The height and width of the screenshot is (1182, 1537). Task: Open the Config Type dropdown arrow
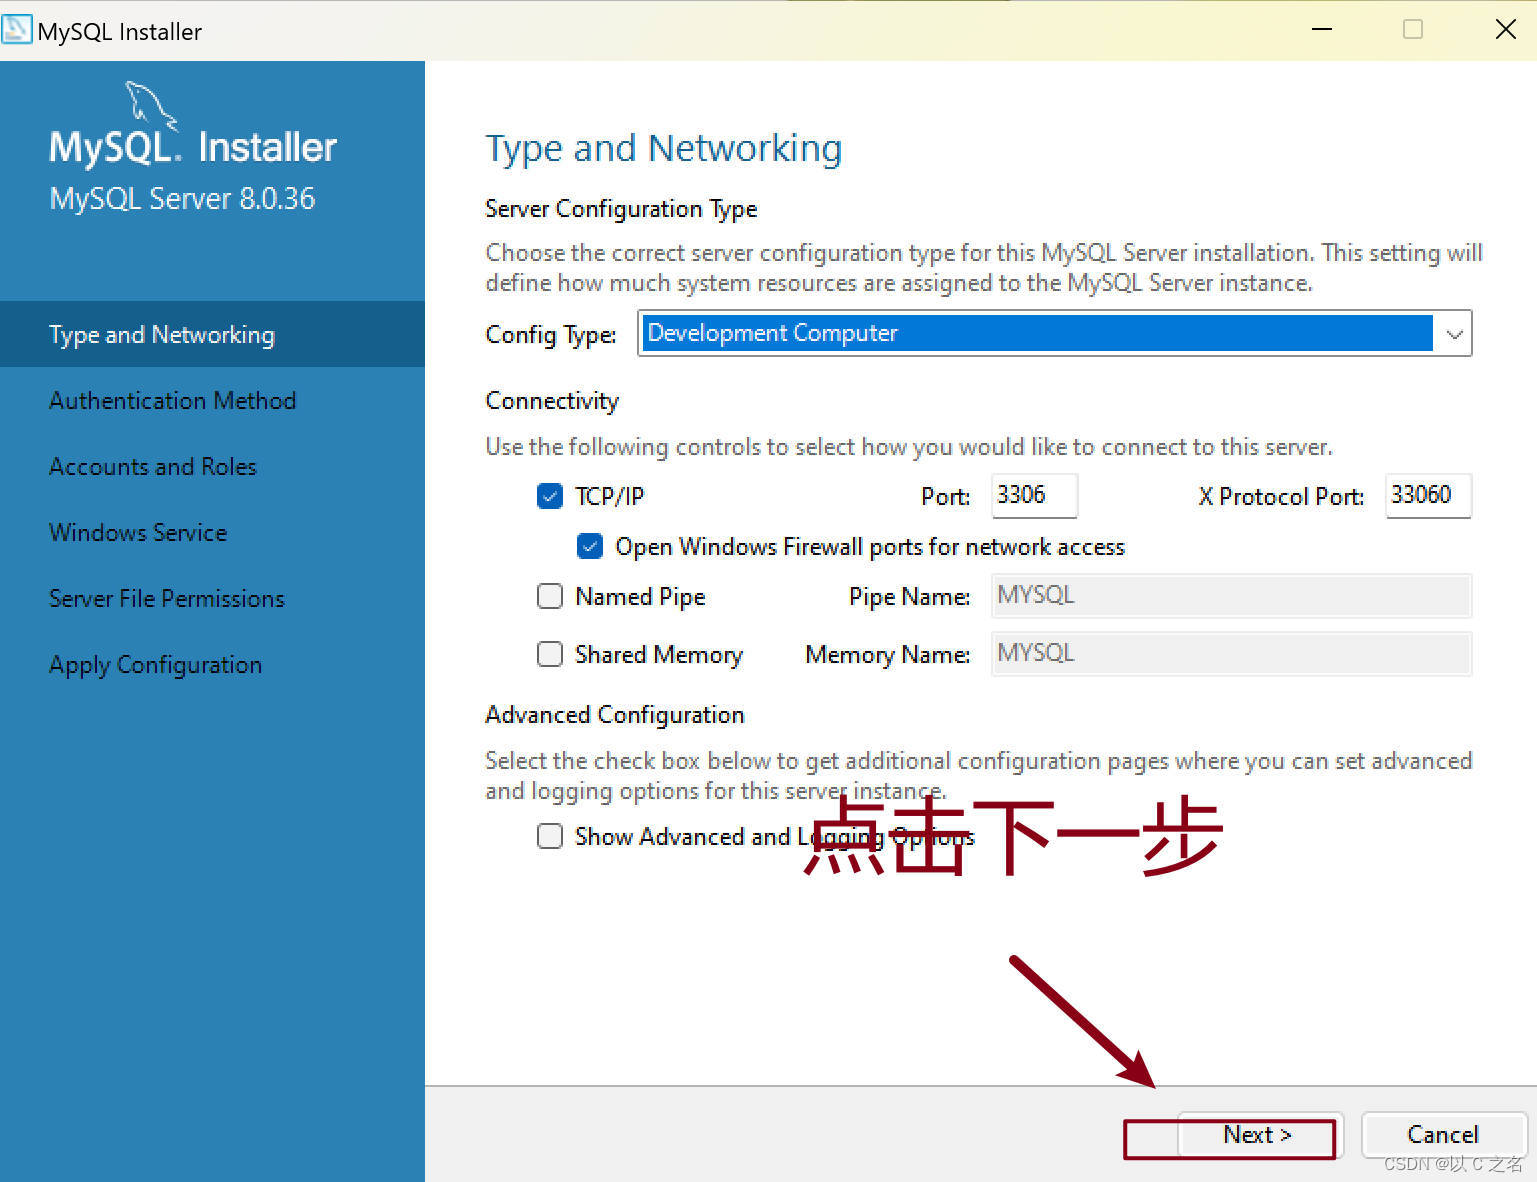(x=1454, y=334)
